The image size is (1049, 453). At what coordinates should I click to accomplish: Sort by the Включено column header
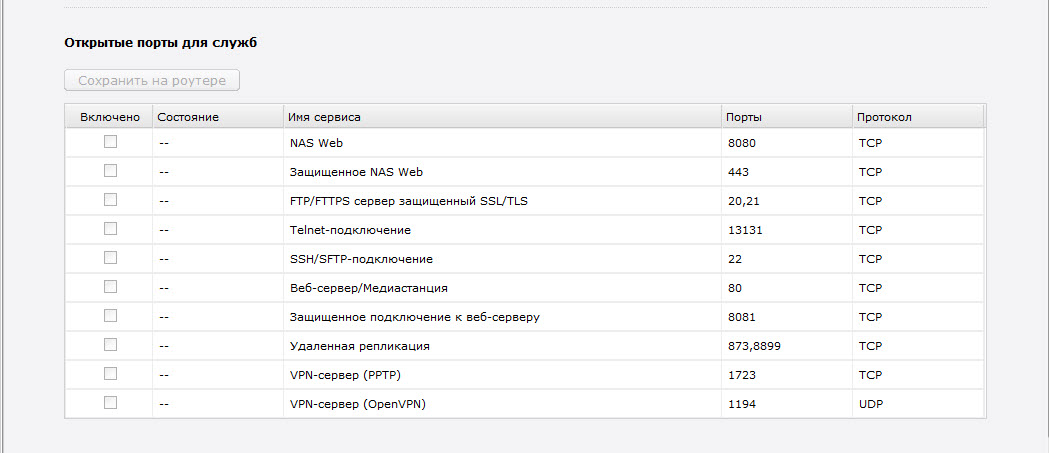tap(109, 116)
